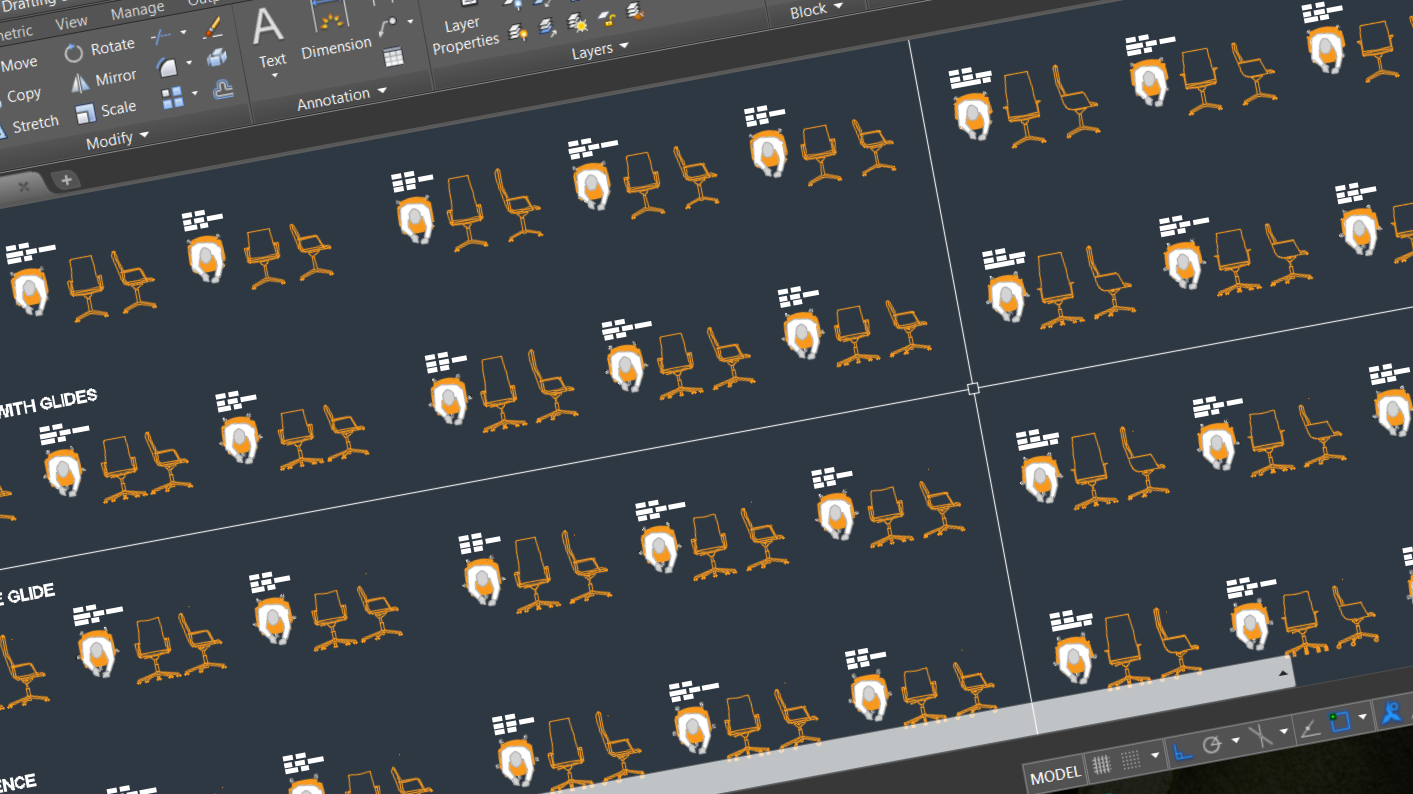The image size is (1413, 794).
Task: Switch to the View ribbon tab
Action: [71, 22]
